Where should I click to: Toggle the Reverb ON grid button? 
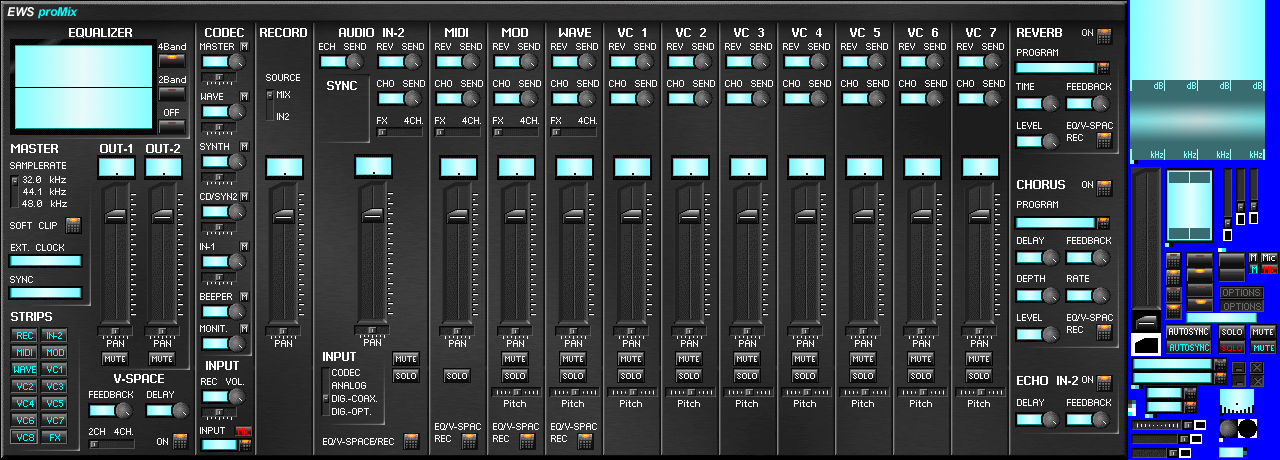(x=1104, y=36)
